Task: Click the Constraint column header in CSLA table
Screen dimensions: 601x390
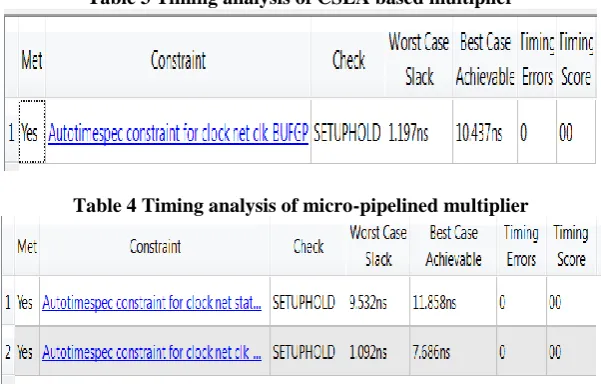Action: coord(178,61)
